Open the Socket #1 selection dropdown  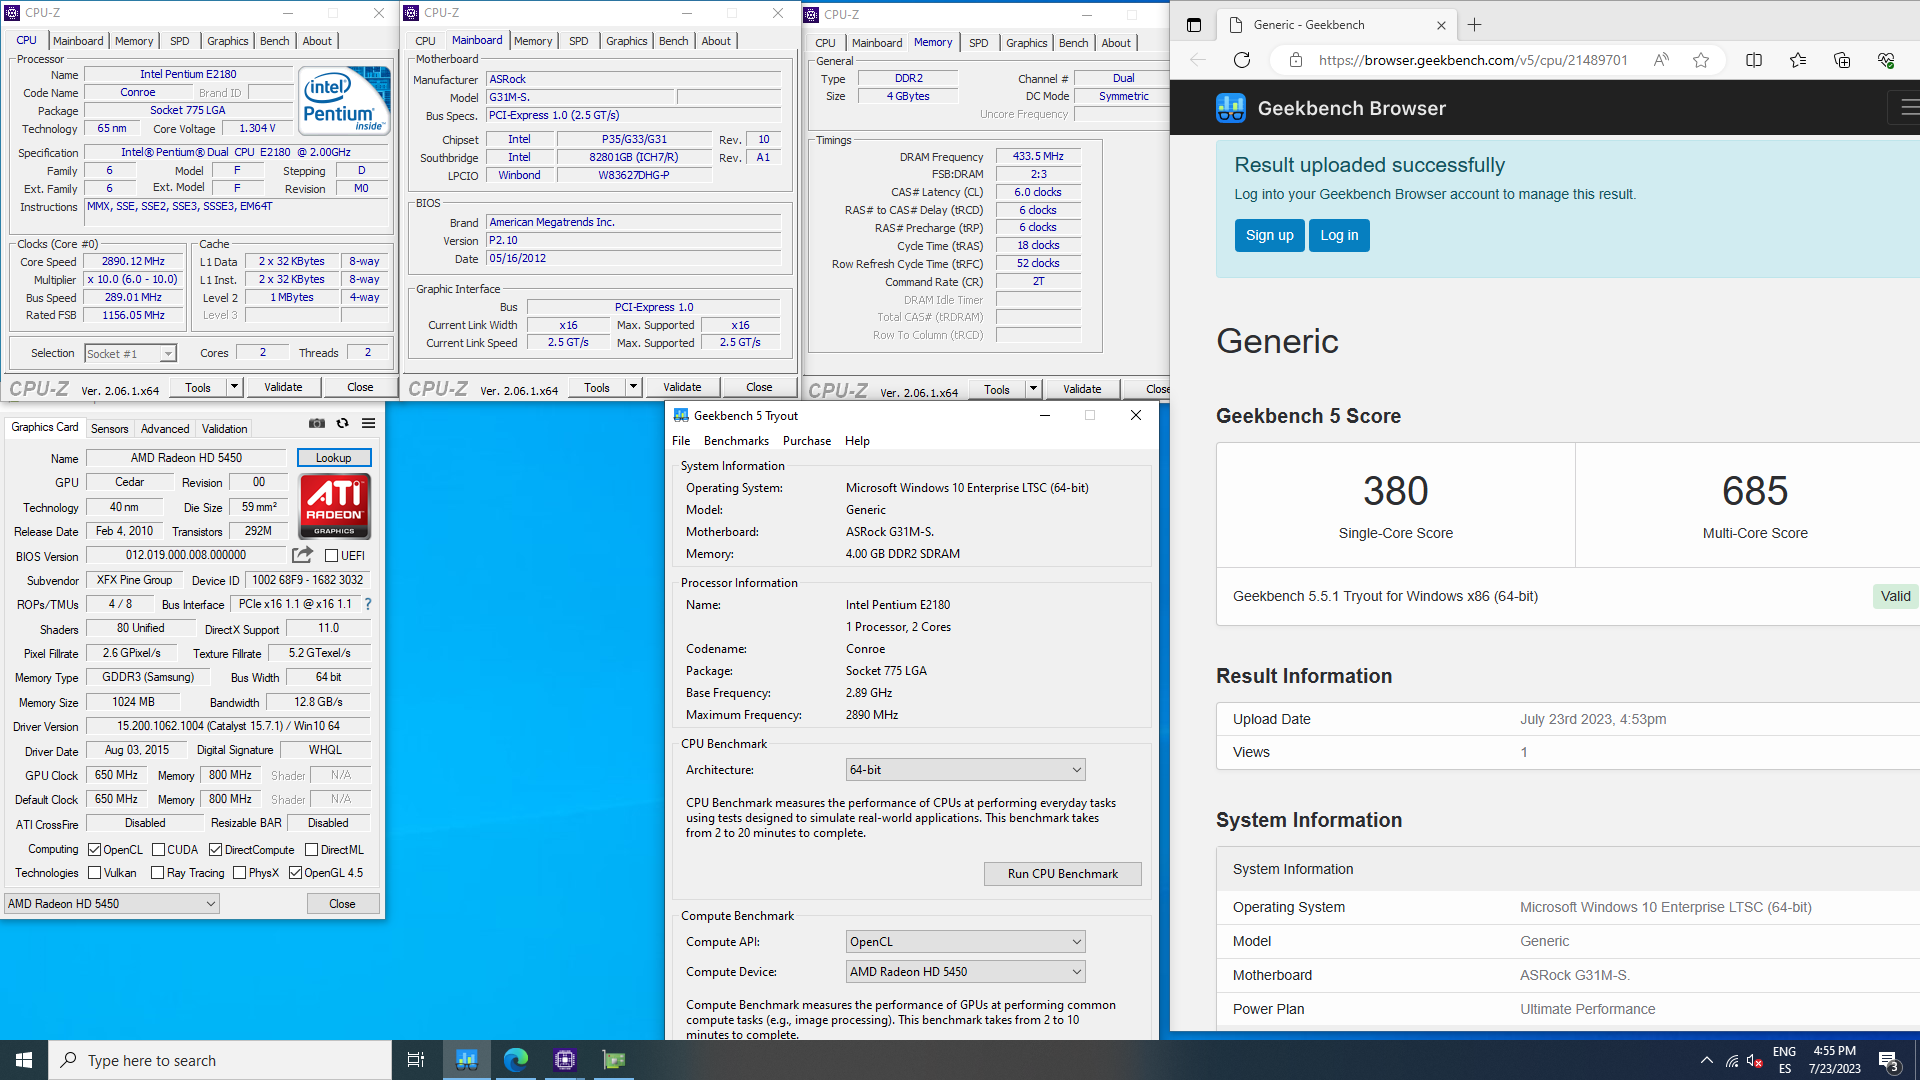coord(130,353)
